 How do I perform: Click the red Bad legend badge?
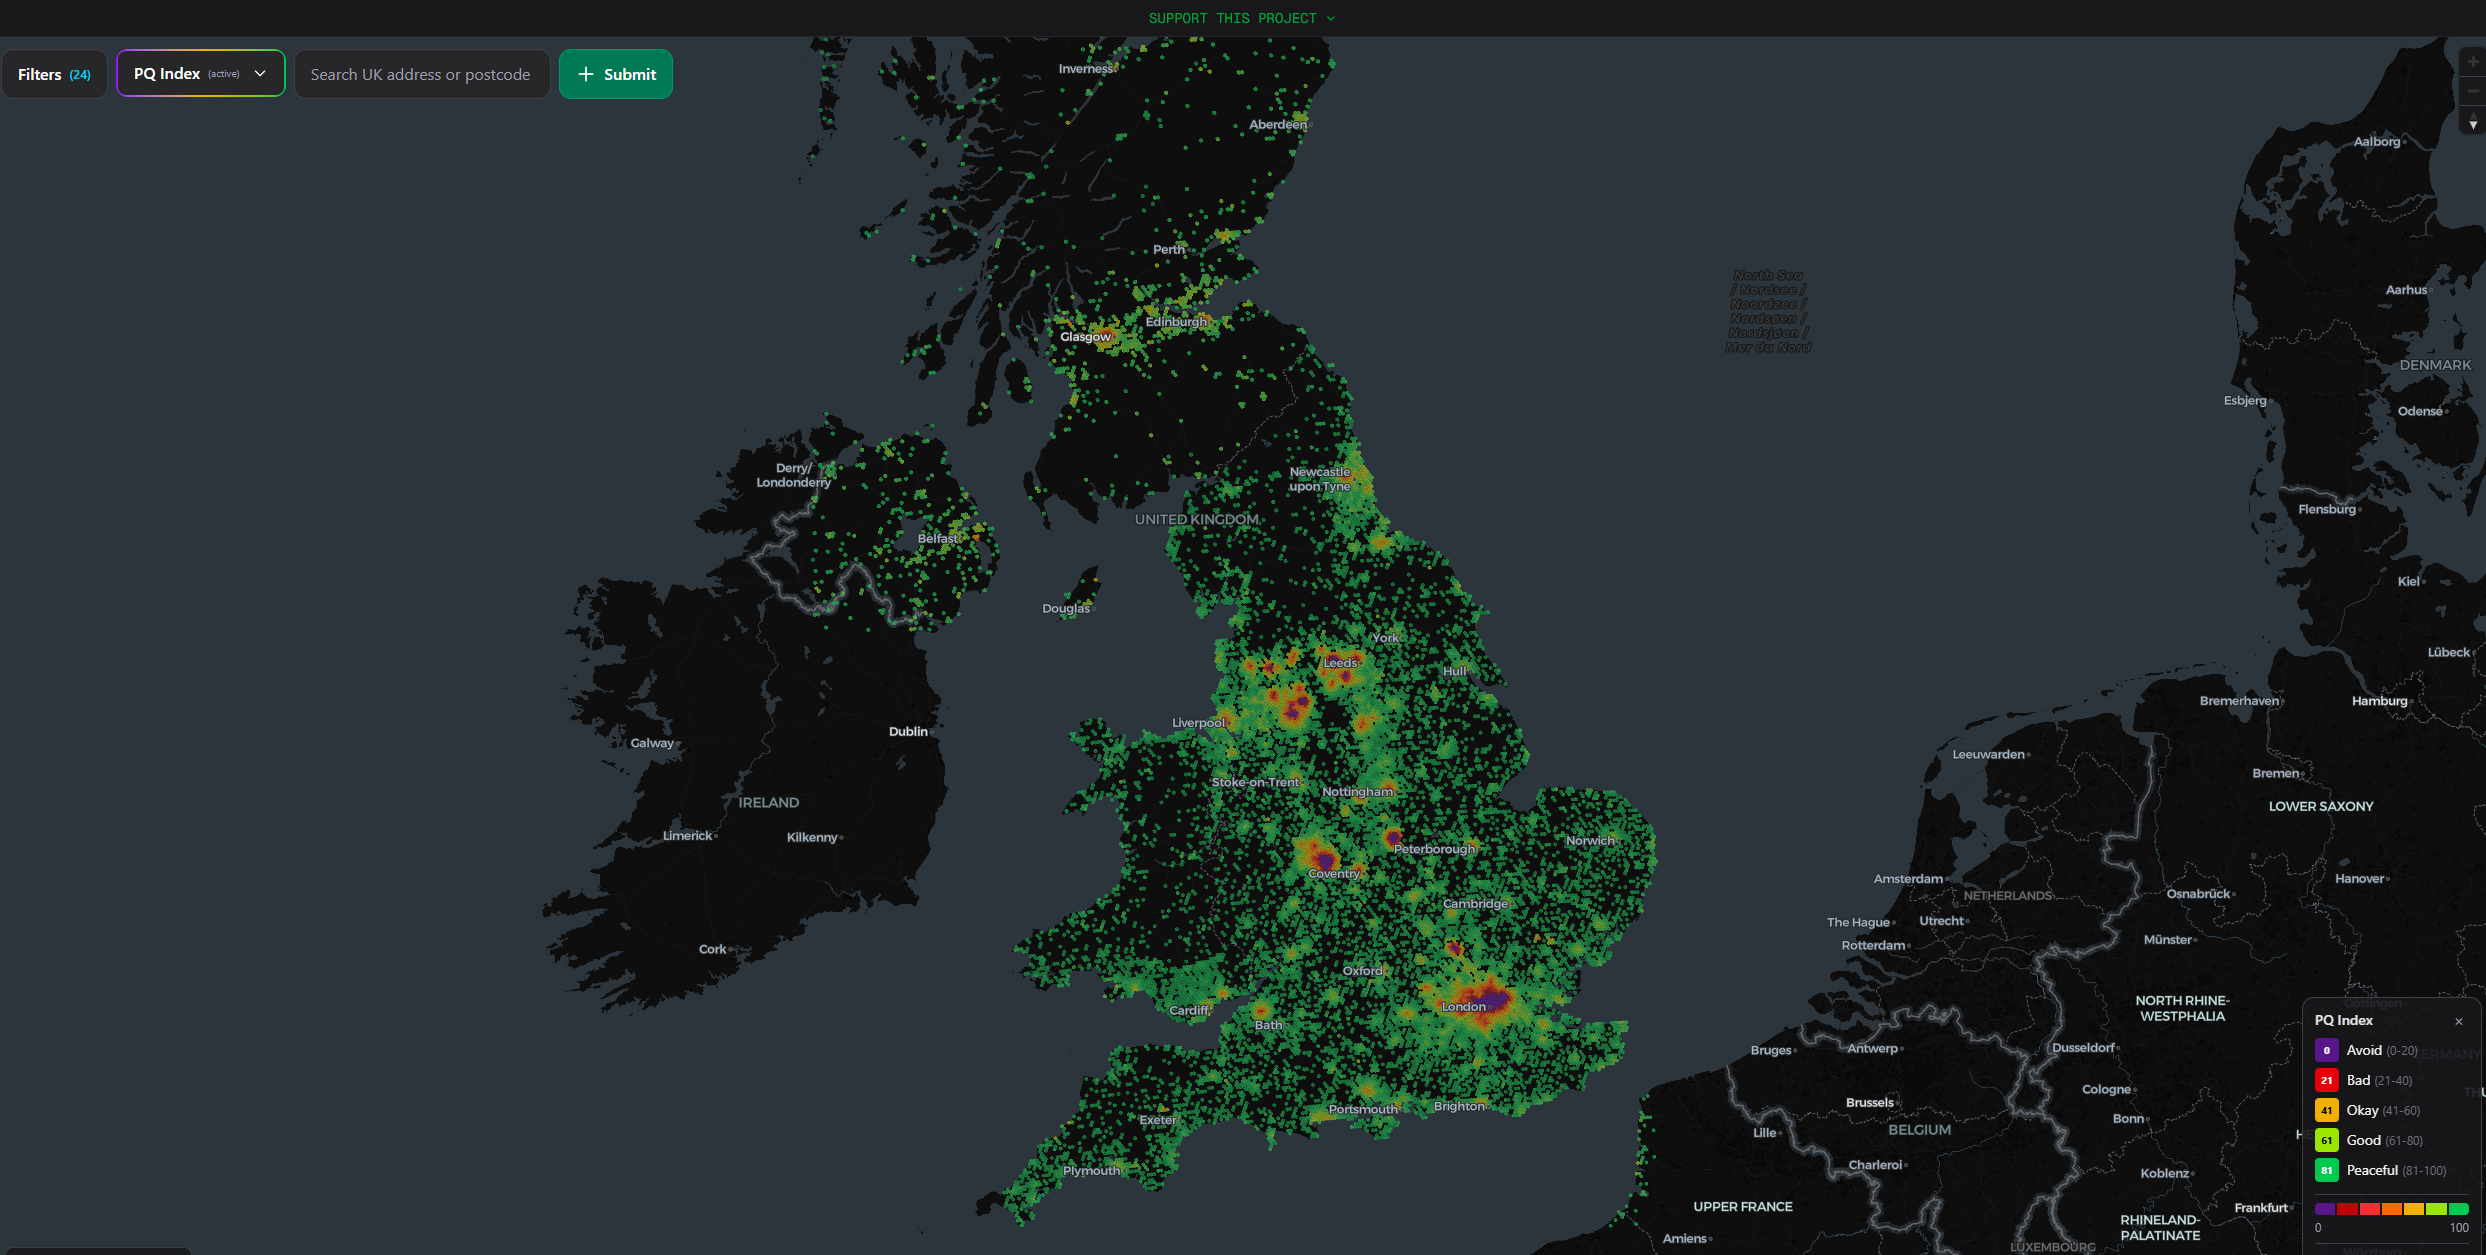(x=2326, y=1080)
